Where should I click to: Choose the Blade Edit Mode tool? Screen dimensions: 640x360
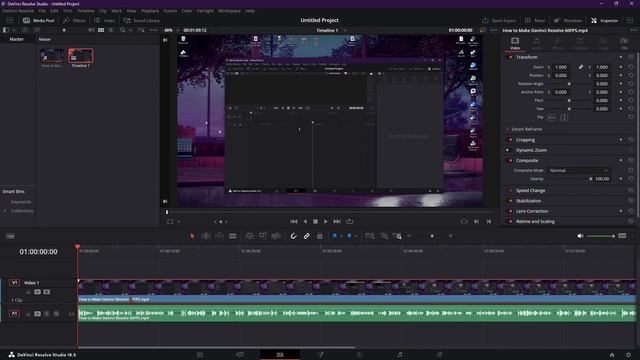(233, 236)
